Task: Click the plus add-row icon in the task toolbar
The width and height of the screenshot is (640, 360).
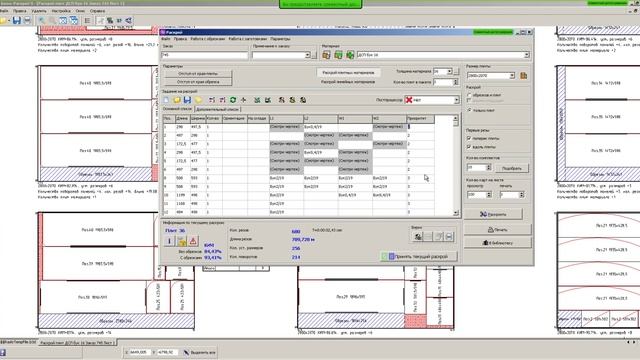Action: click(243, 100)
